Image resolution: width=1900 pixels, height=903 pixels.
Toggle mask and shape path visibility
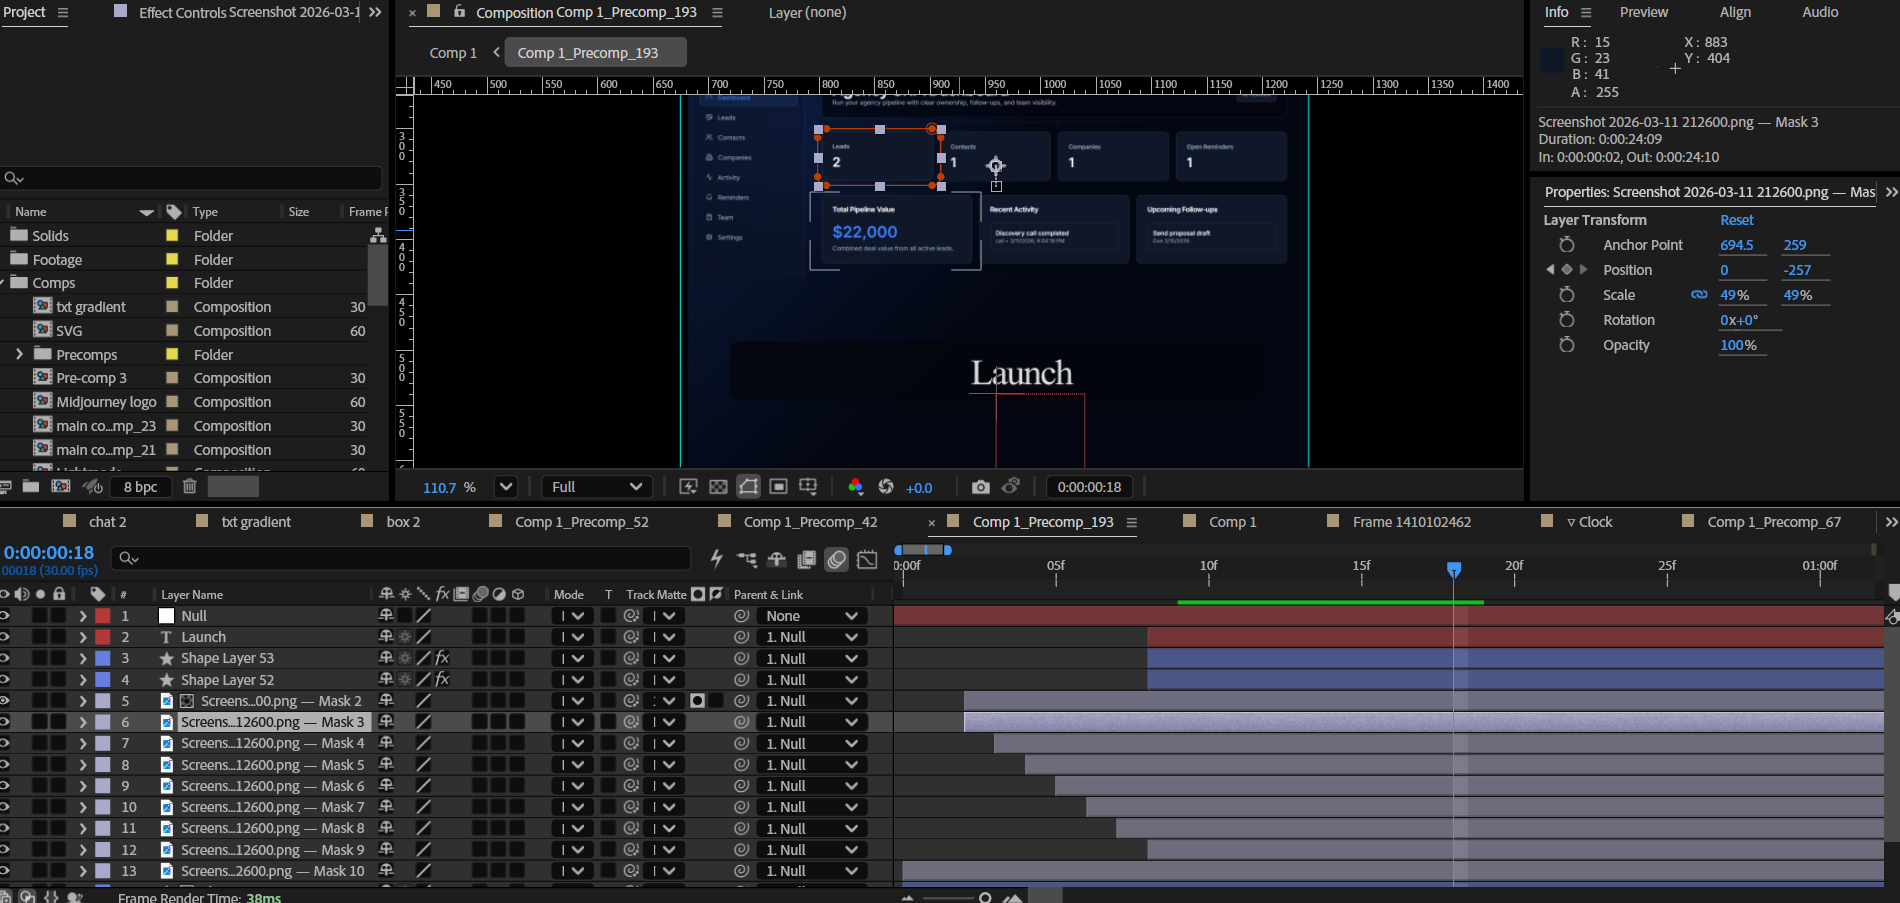(x=748, y=487)
